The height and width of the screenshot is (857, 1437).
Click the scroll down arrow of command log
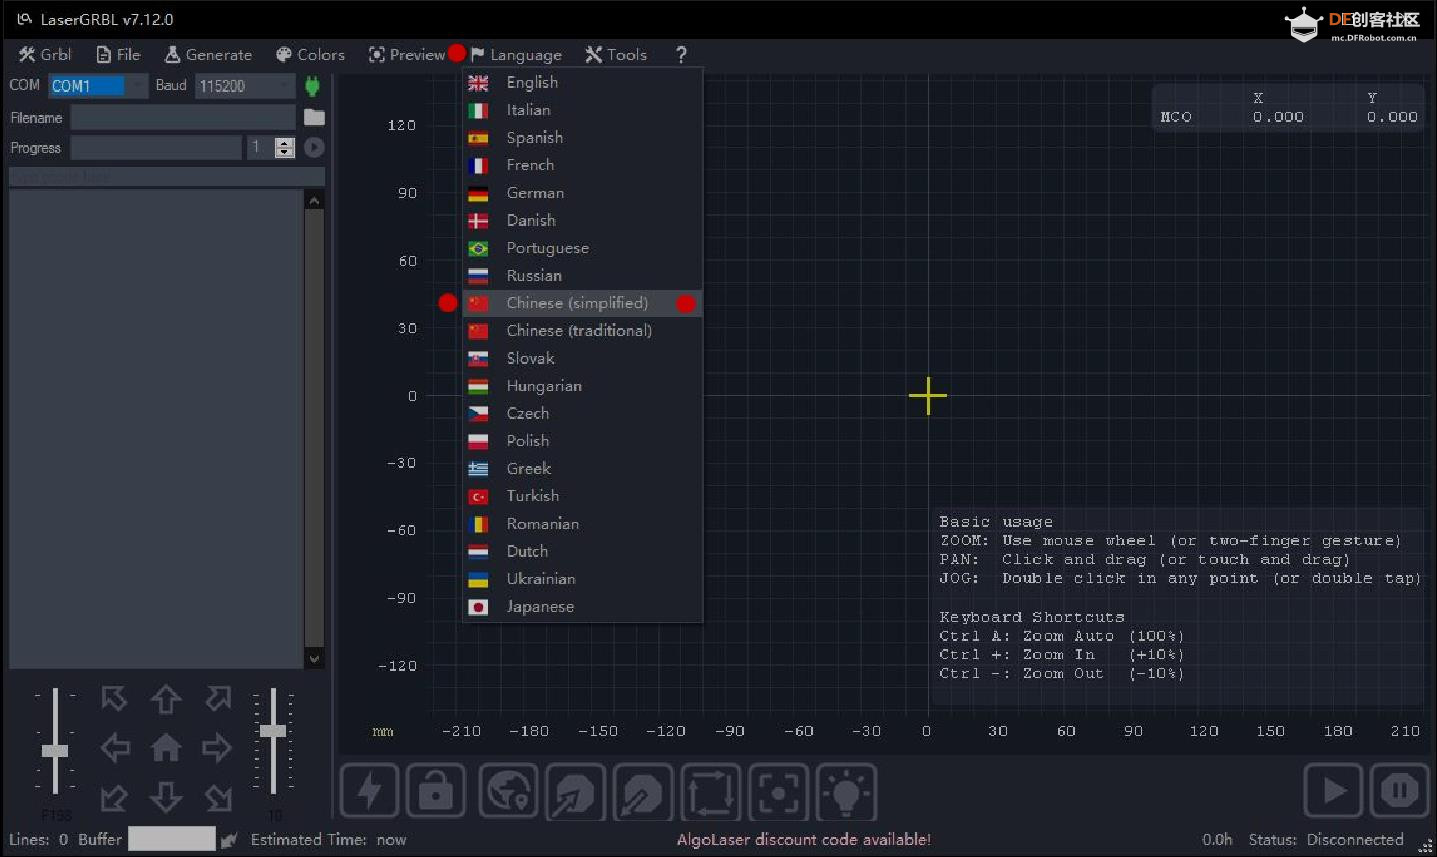(314, 658)
